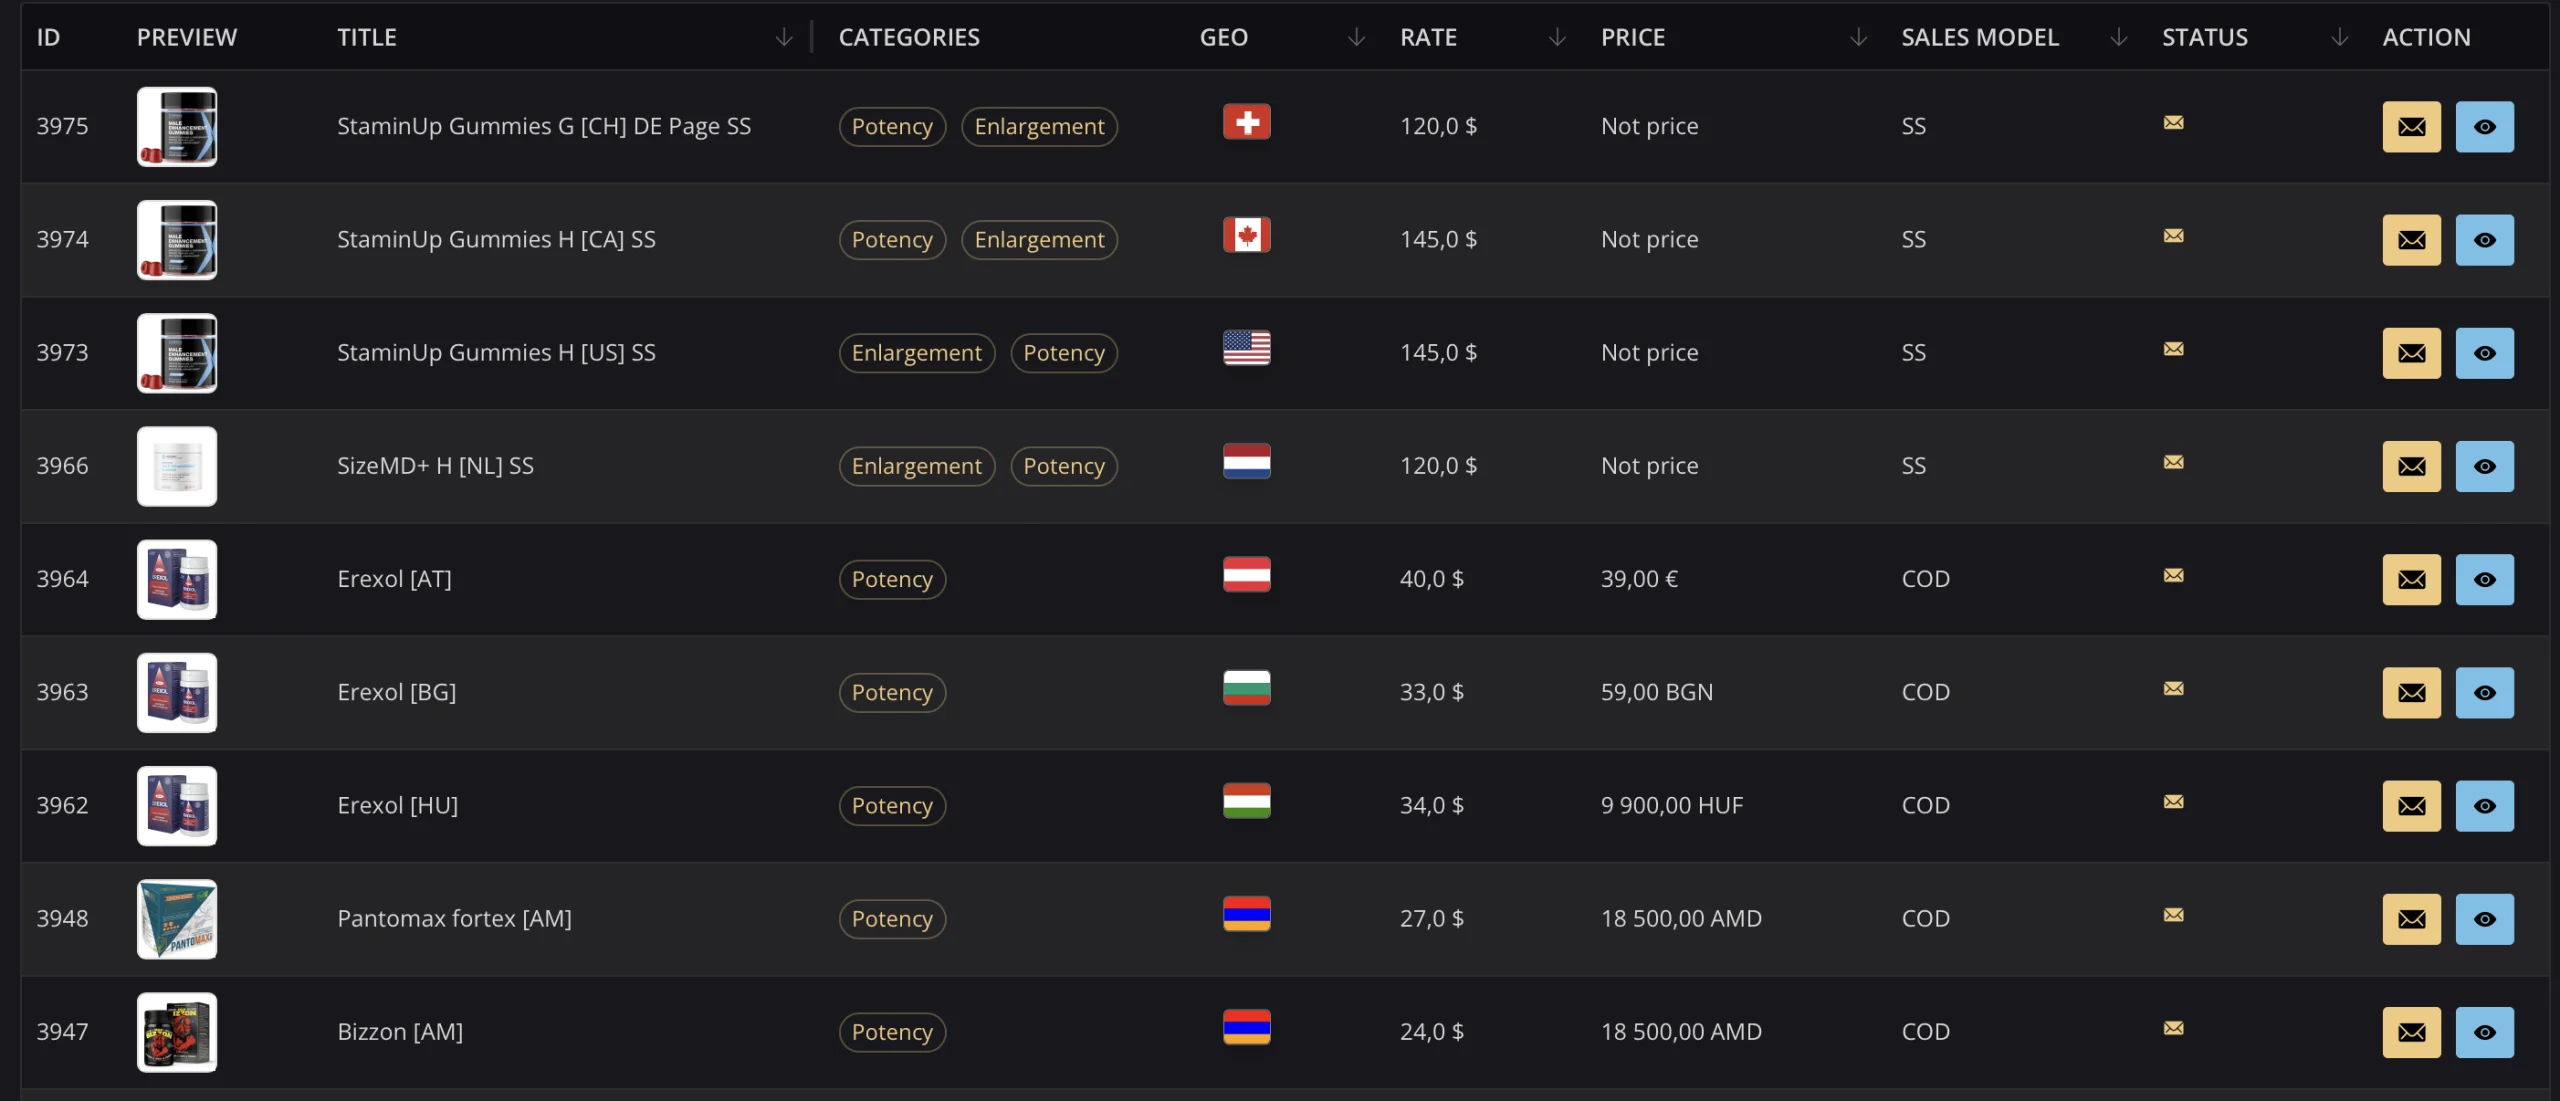View Pantomax fortex [AM] with the eye button
The image size is (2560, 1101).
click(x=2484, y=919)
